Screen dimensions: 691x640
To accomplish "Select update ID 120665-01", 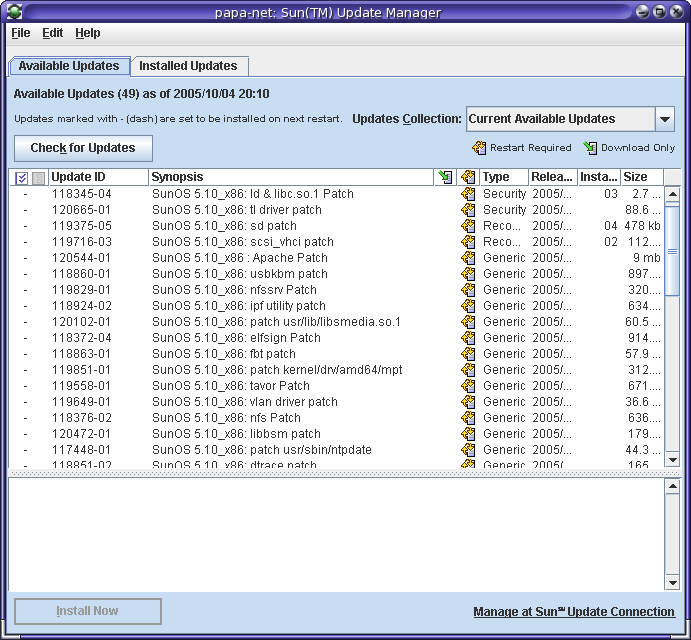I will (81, 210).
